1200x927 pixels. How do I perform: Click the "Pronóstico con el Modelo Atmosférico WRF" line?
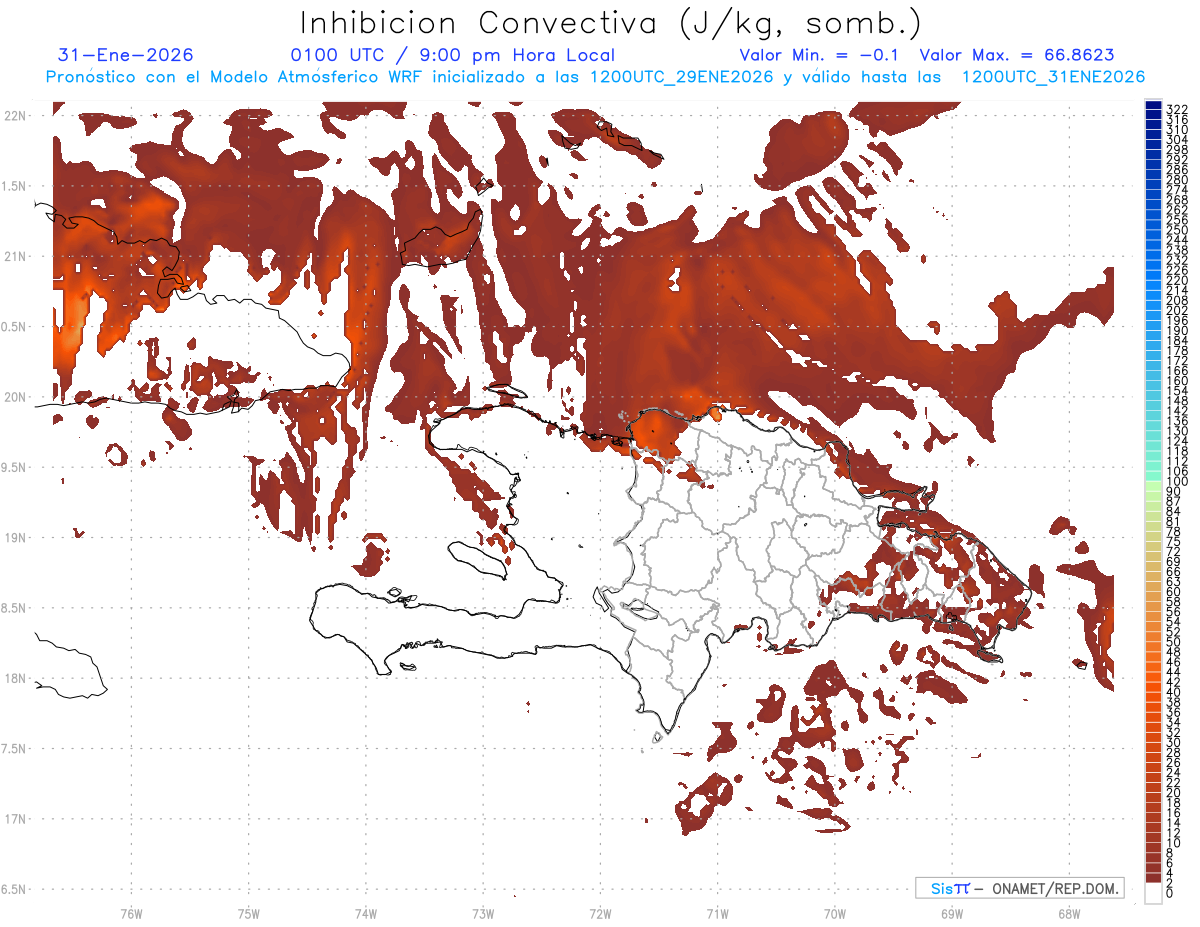click(595, 77)
